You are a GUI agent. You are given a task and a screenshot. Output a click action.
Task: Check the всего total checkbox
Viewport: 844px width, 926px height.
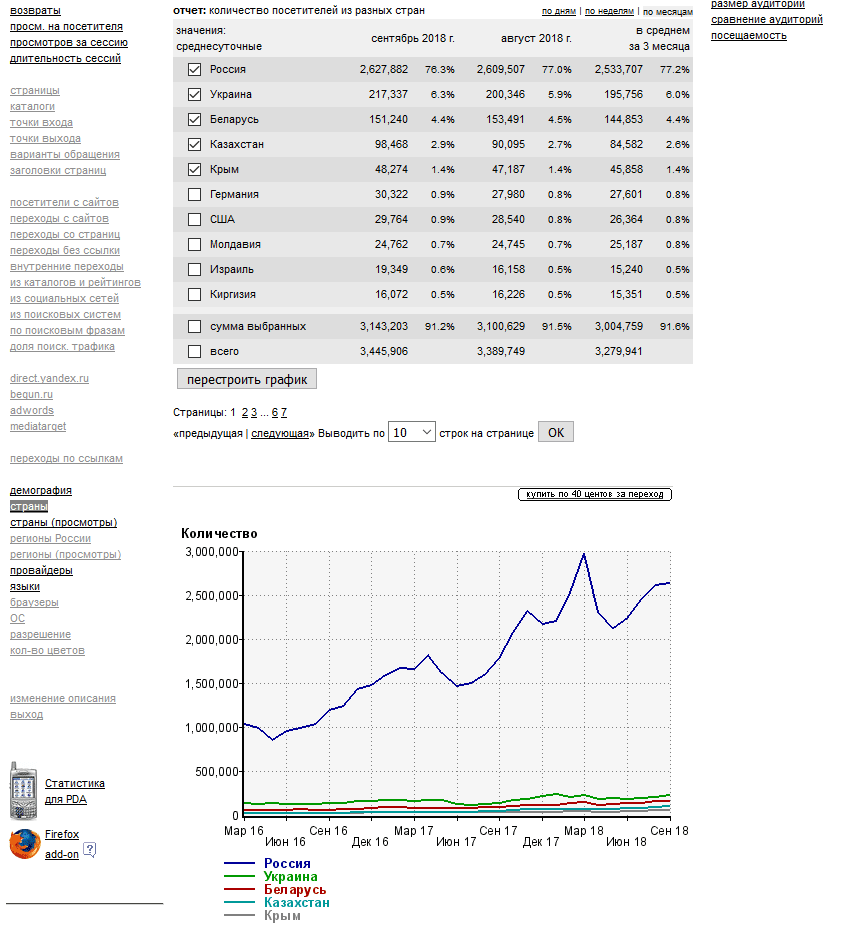click(x=194, y=352)
